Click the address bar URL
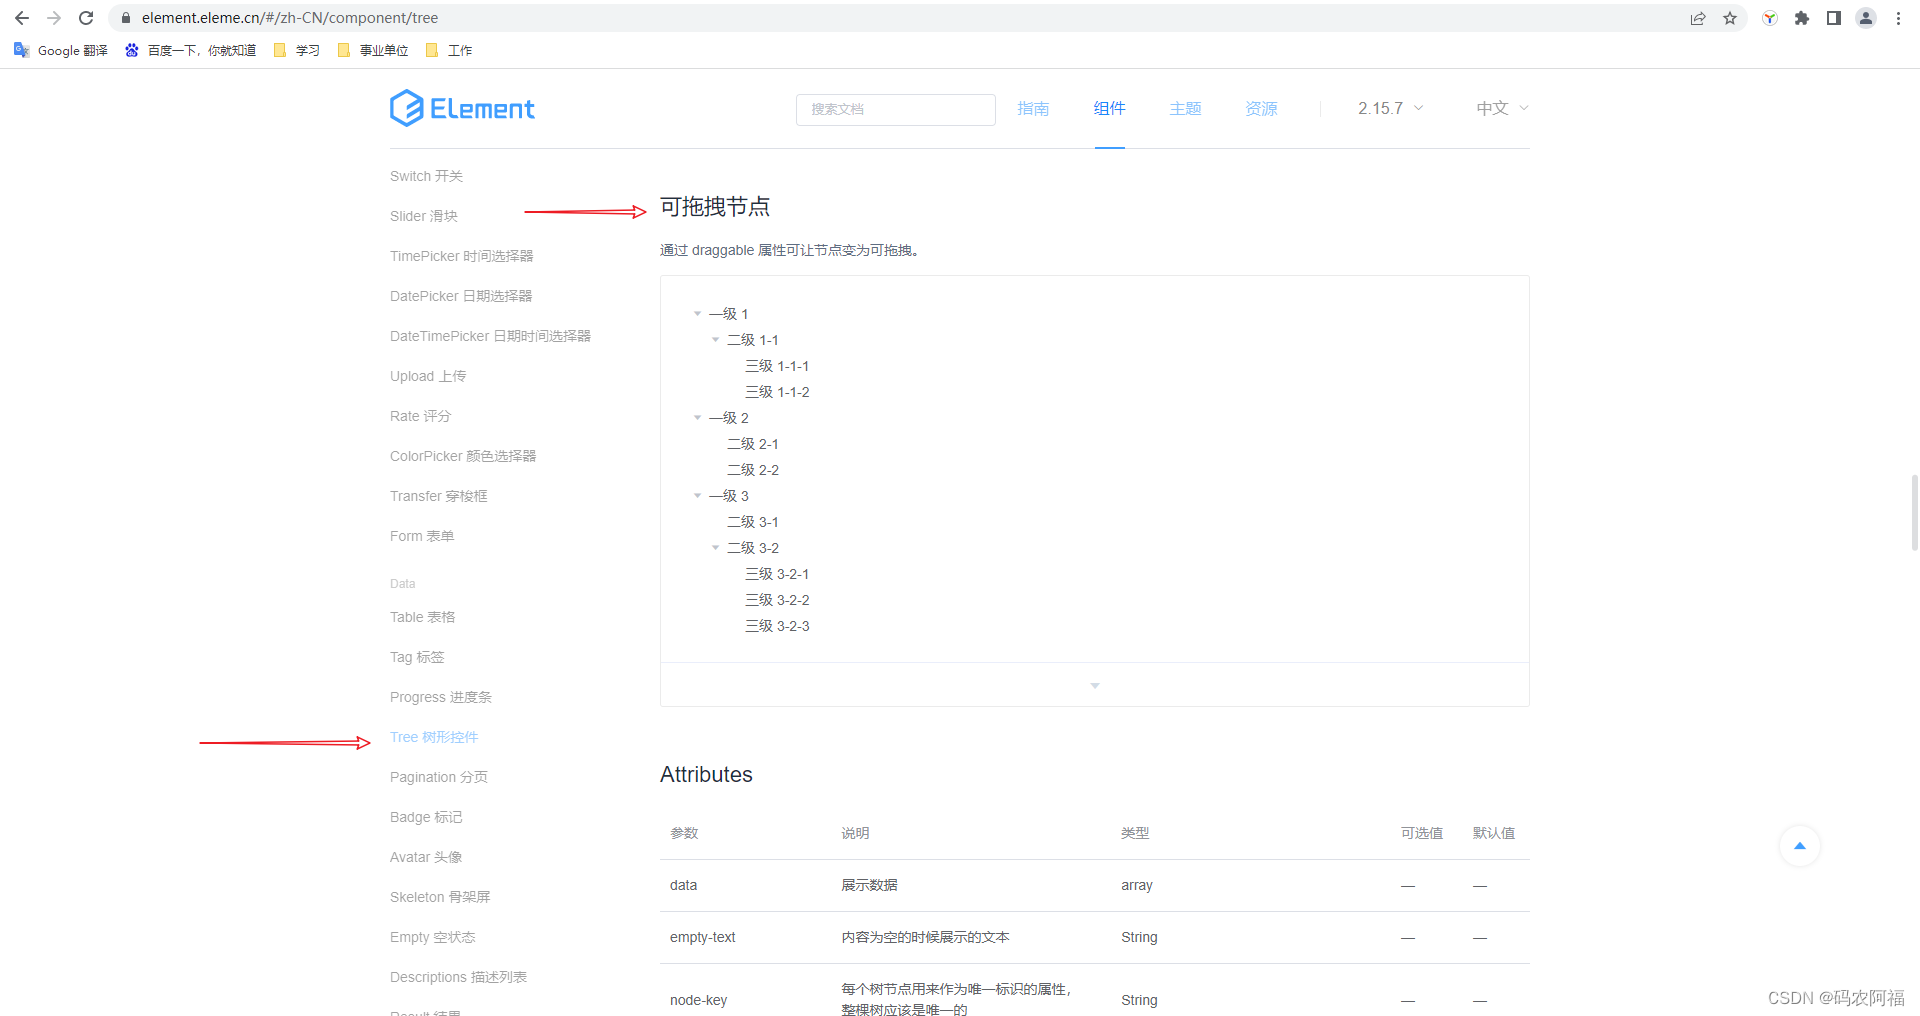Screen dimensions: 1920x1016 290,18
